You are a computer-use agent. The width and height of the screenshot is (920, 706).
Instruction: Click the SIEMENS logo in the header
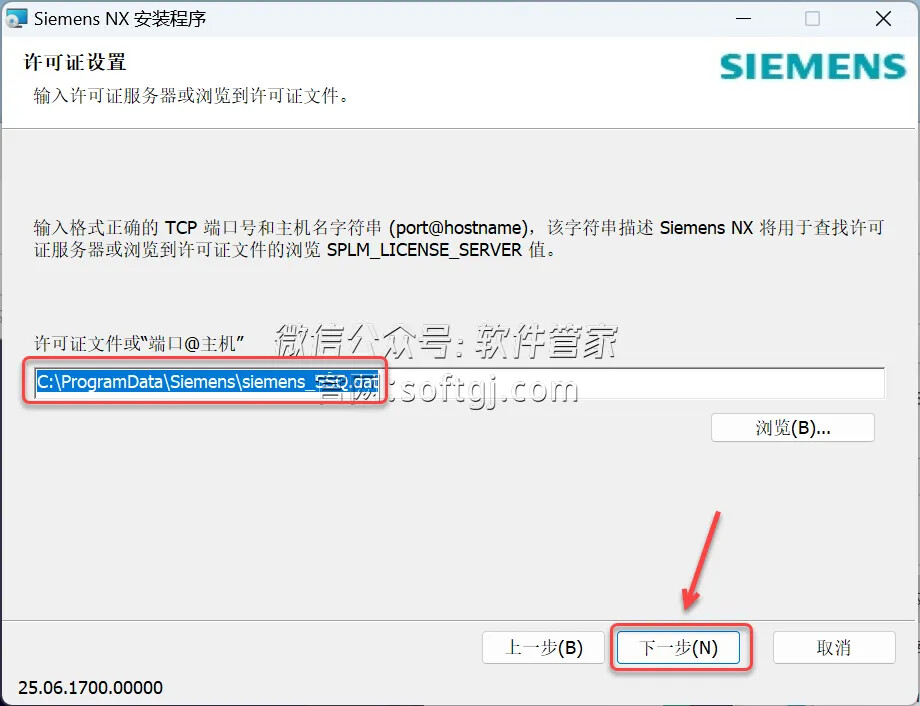coord(813,66)
